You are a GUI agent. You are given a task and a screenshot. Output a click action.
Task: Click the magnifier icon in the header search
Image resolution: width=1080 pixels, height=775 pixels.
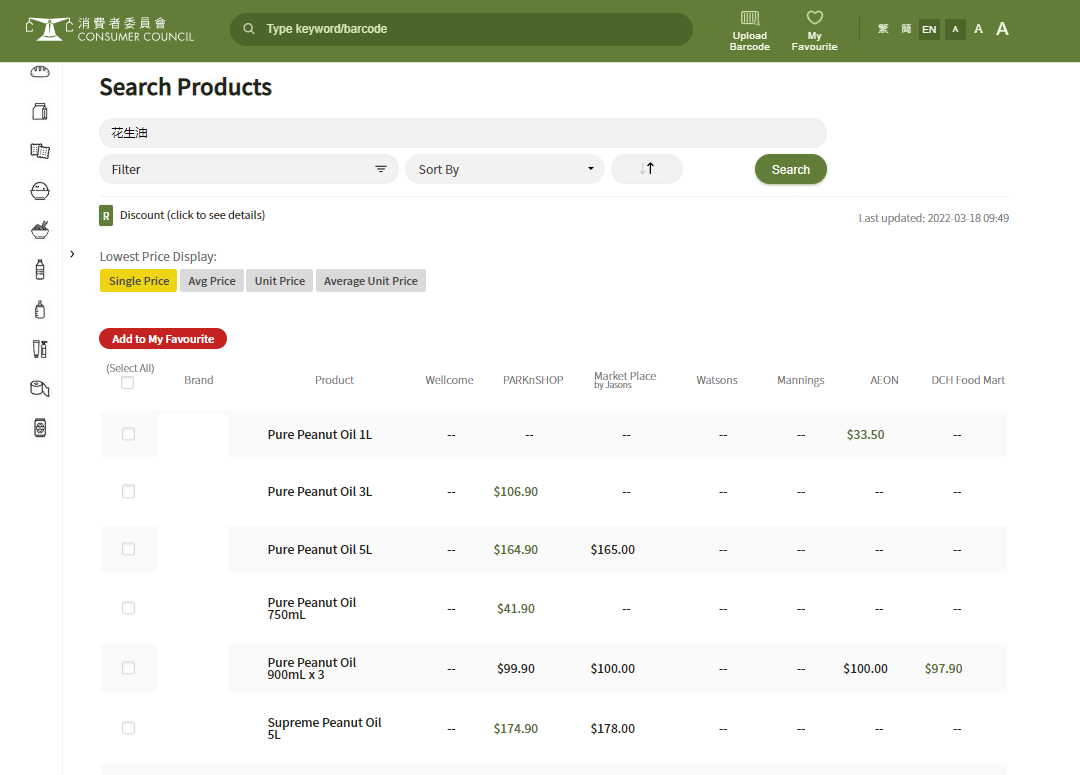pyautogui.click(x=249, y=29)
